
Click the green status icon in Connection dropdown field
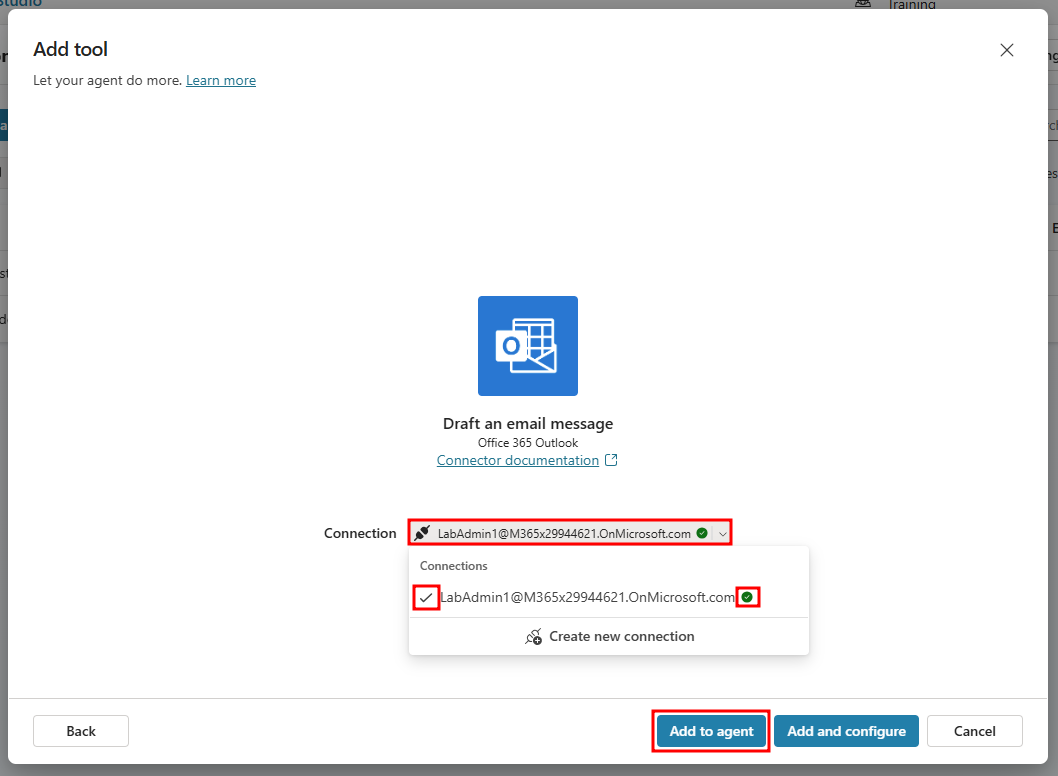click(702, 533)
